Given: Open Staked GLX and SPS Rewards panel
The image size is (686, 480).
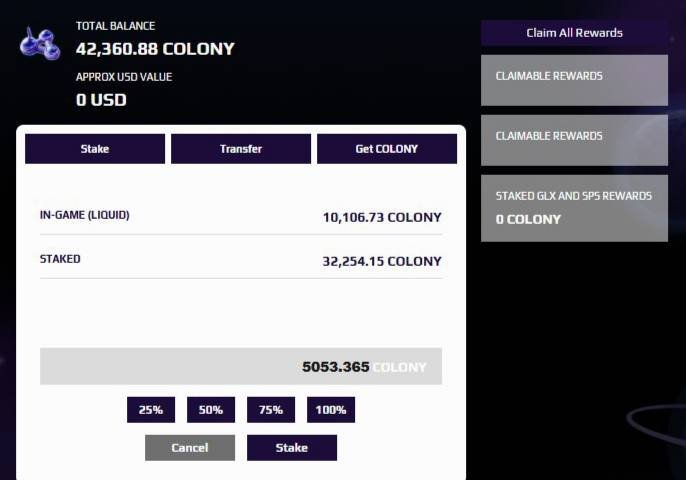Looking at the screenshot, I should (x=574, y=208).
